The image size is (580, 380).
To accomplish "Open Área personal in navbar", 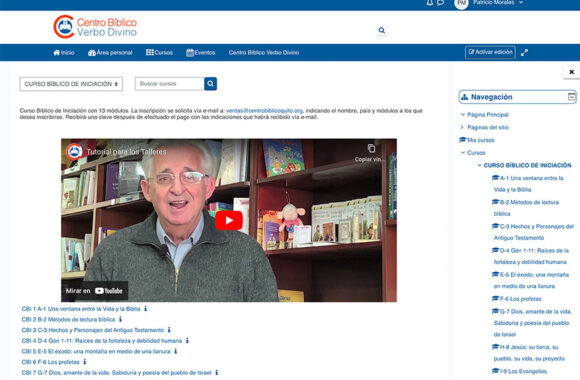I will [110, 53].
